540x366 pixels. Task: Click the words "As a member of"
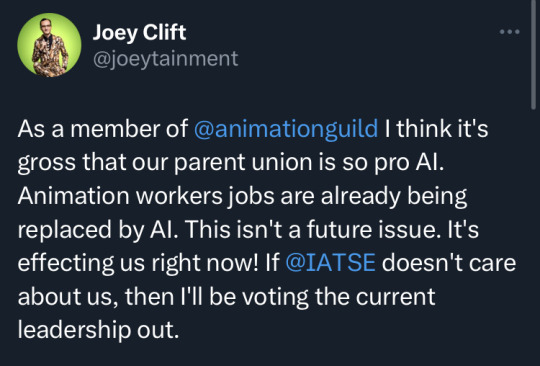tap(103, 129)
